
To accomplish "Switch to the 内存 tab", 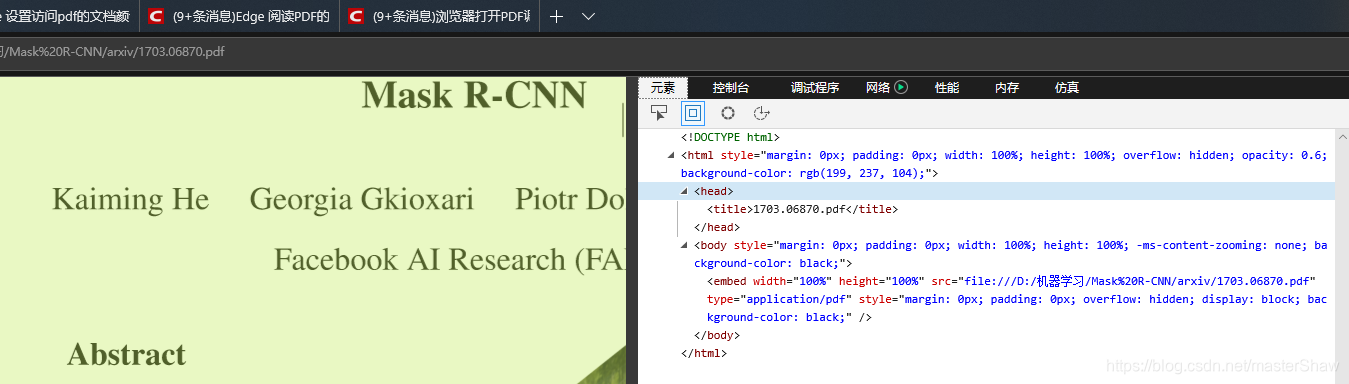I will (1007, 87).
